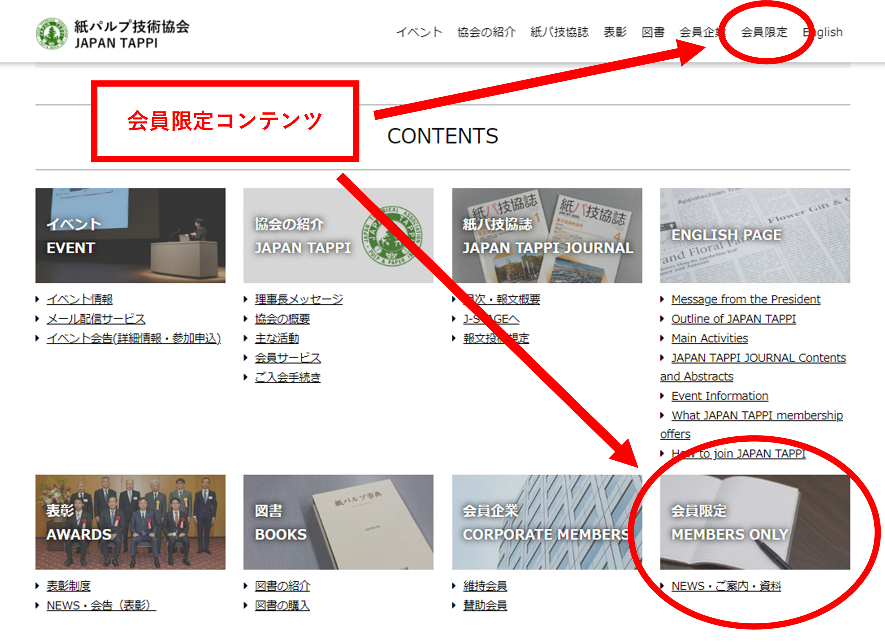Open the イベント navigation menu item
The width and height of the screenshot is (885, 642).
[419, 32]
